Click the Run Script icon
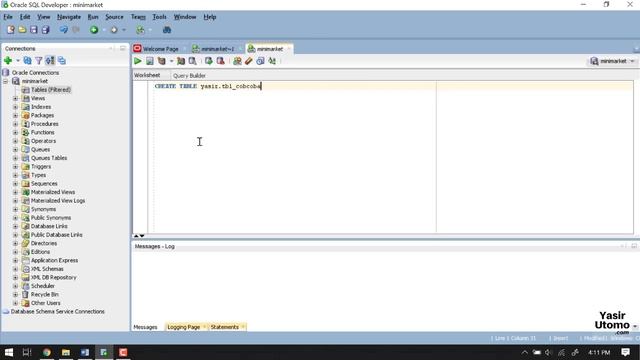The height and width of the screenshot is (360, 640). [x=150, y=61]
